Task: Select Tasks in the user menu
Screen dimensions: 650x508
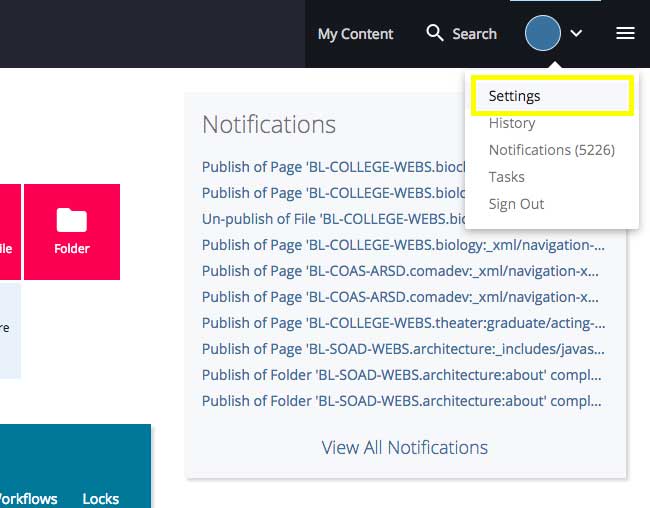Action: (x=506, y=177)
